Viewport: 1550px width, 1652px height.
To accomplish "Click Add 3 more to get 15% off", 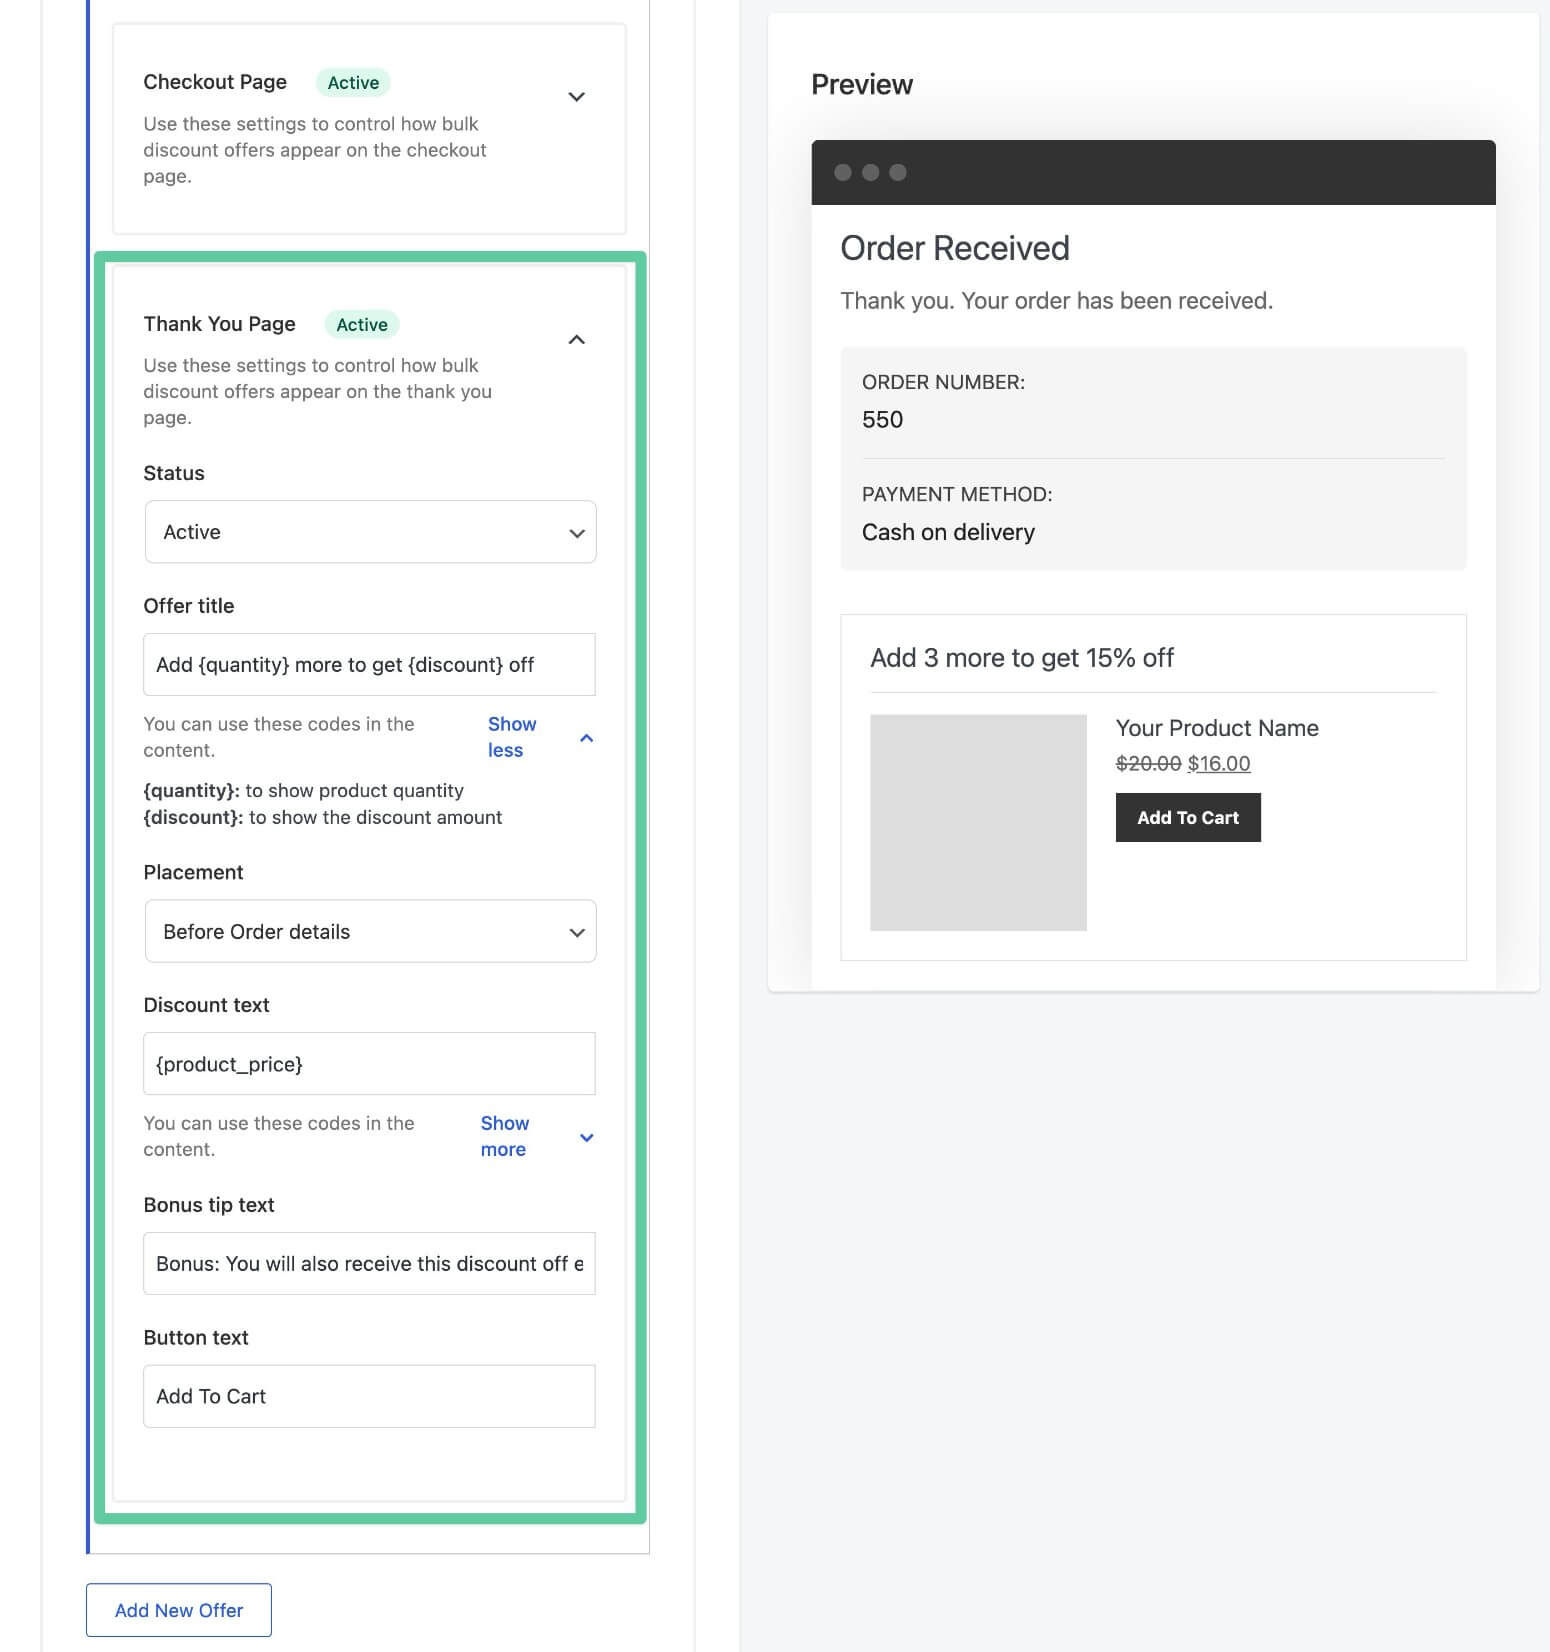I will tap(1022, 658).
